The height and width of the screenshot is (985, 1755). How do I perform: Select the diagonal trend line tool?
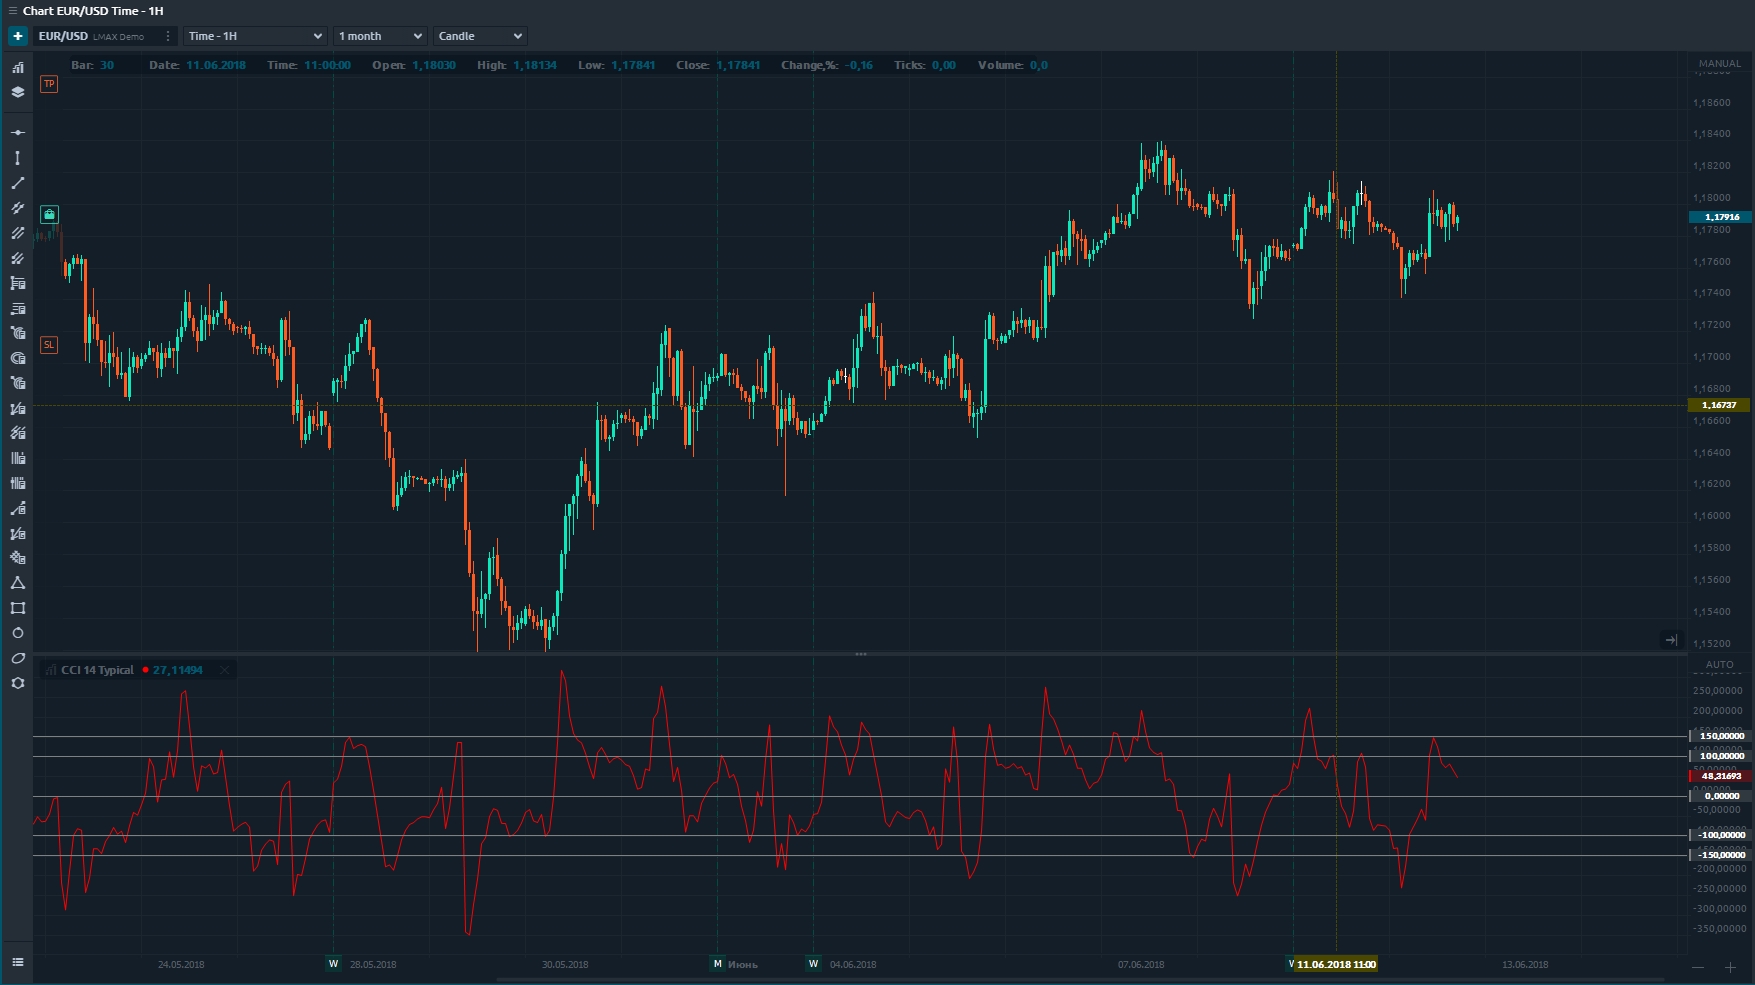[x=18, y=183]
